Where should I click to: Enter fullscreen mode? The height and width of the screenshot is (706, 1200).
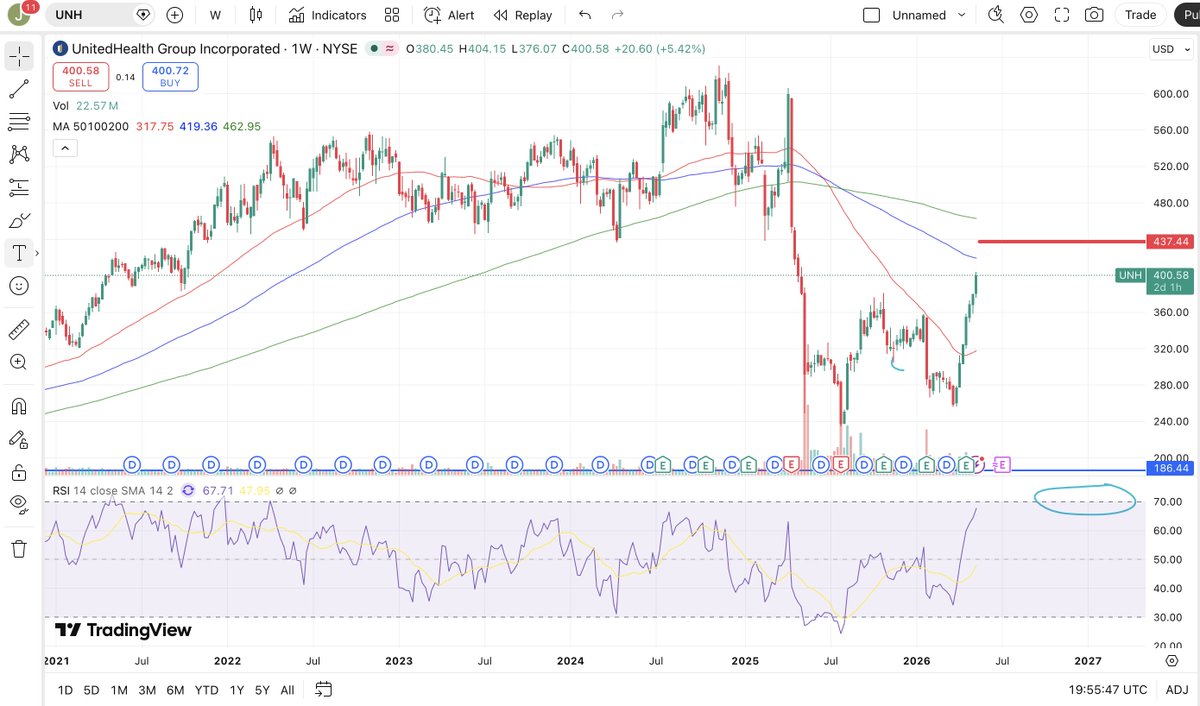point(1062,15)
